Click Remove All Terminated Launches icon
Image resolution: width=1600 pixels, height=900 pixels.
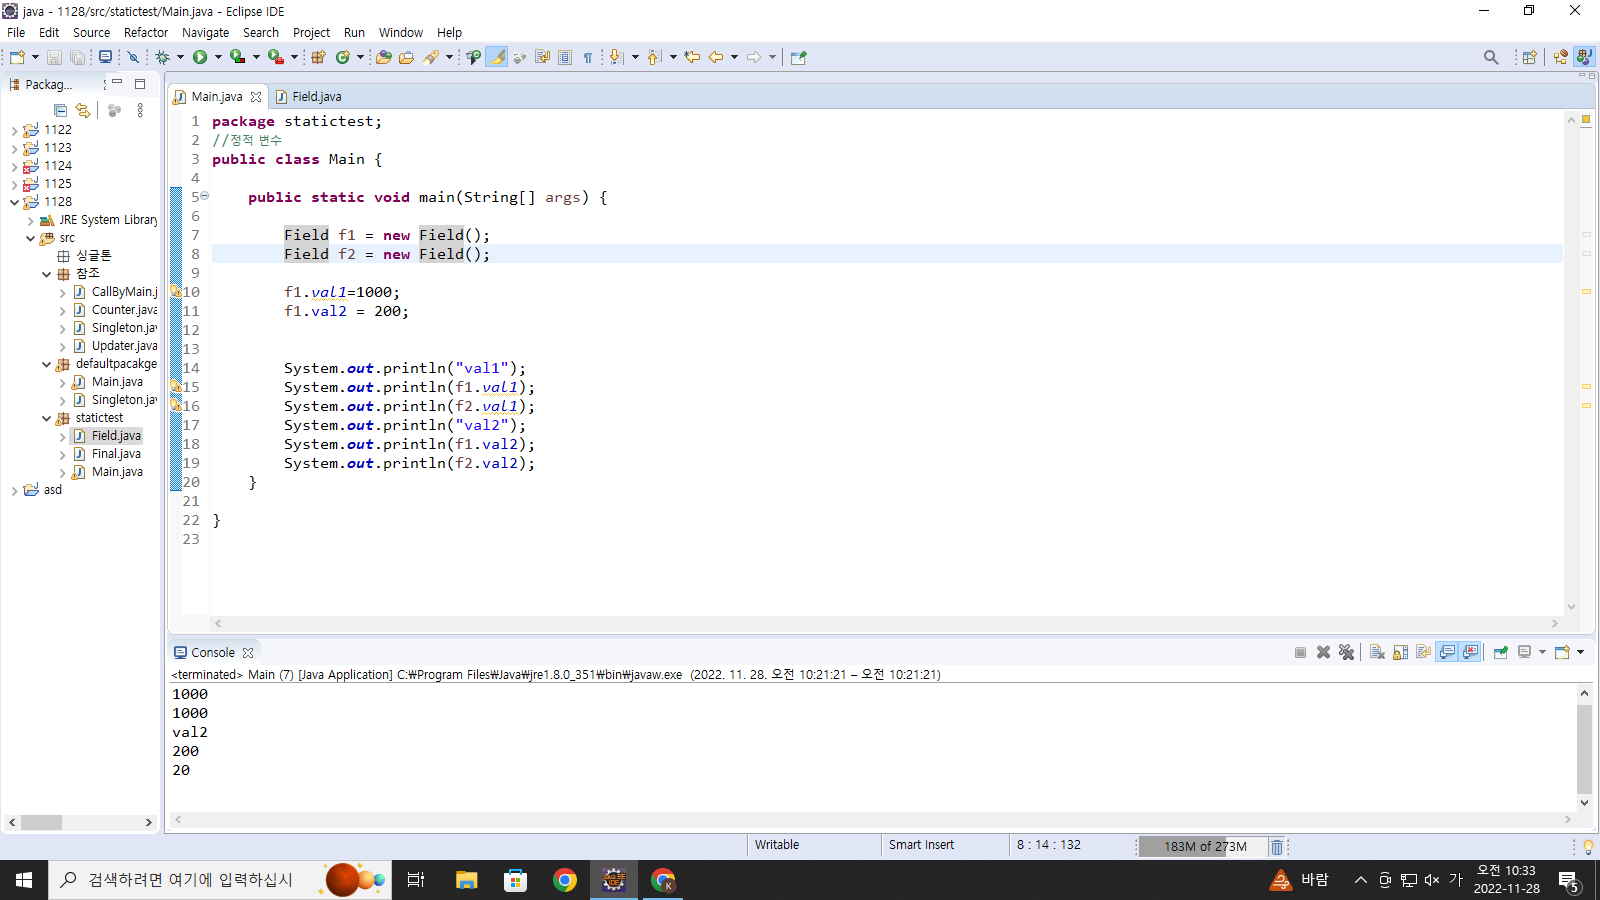[1346, 652]
